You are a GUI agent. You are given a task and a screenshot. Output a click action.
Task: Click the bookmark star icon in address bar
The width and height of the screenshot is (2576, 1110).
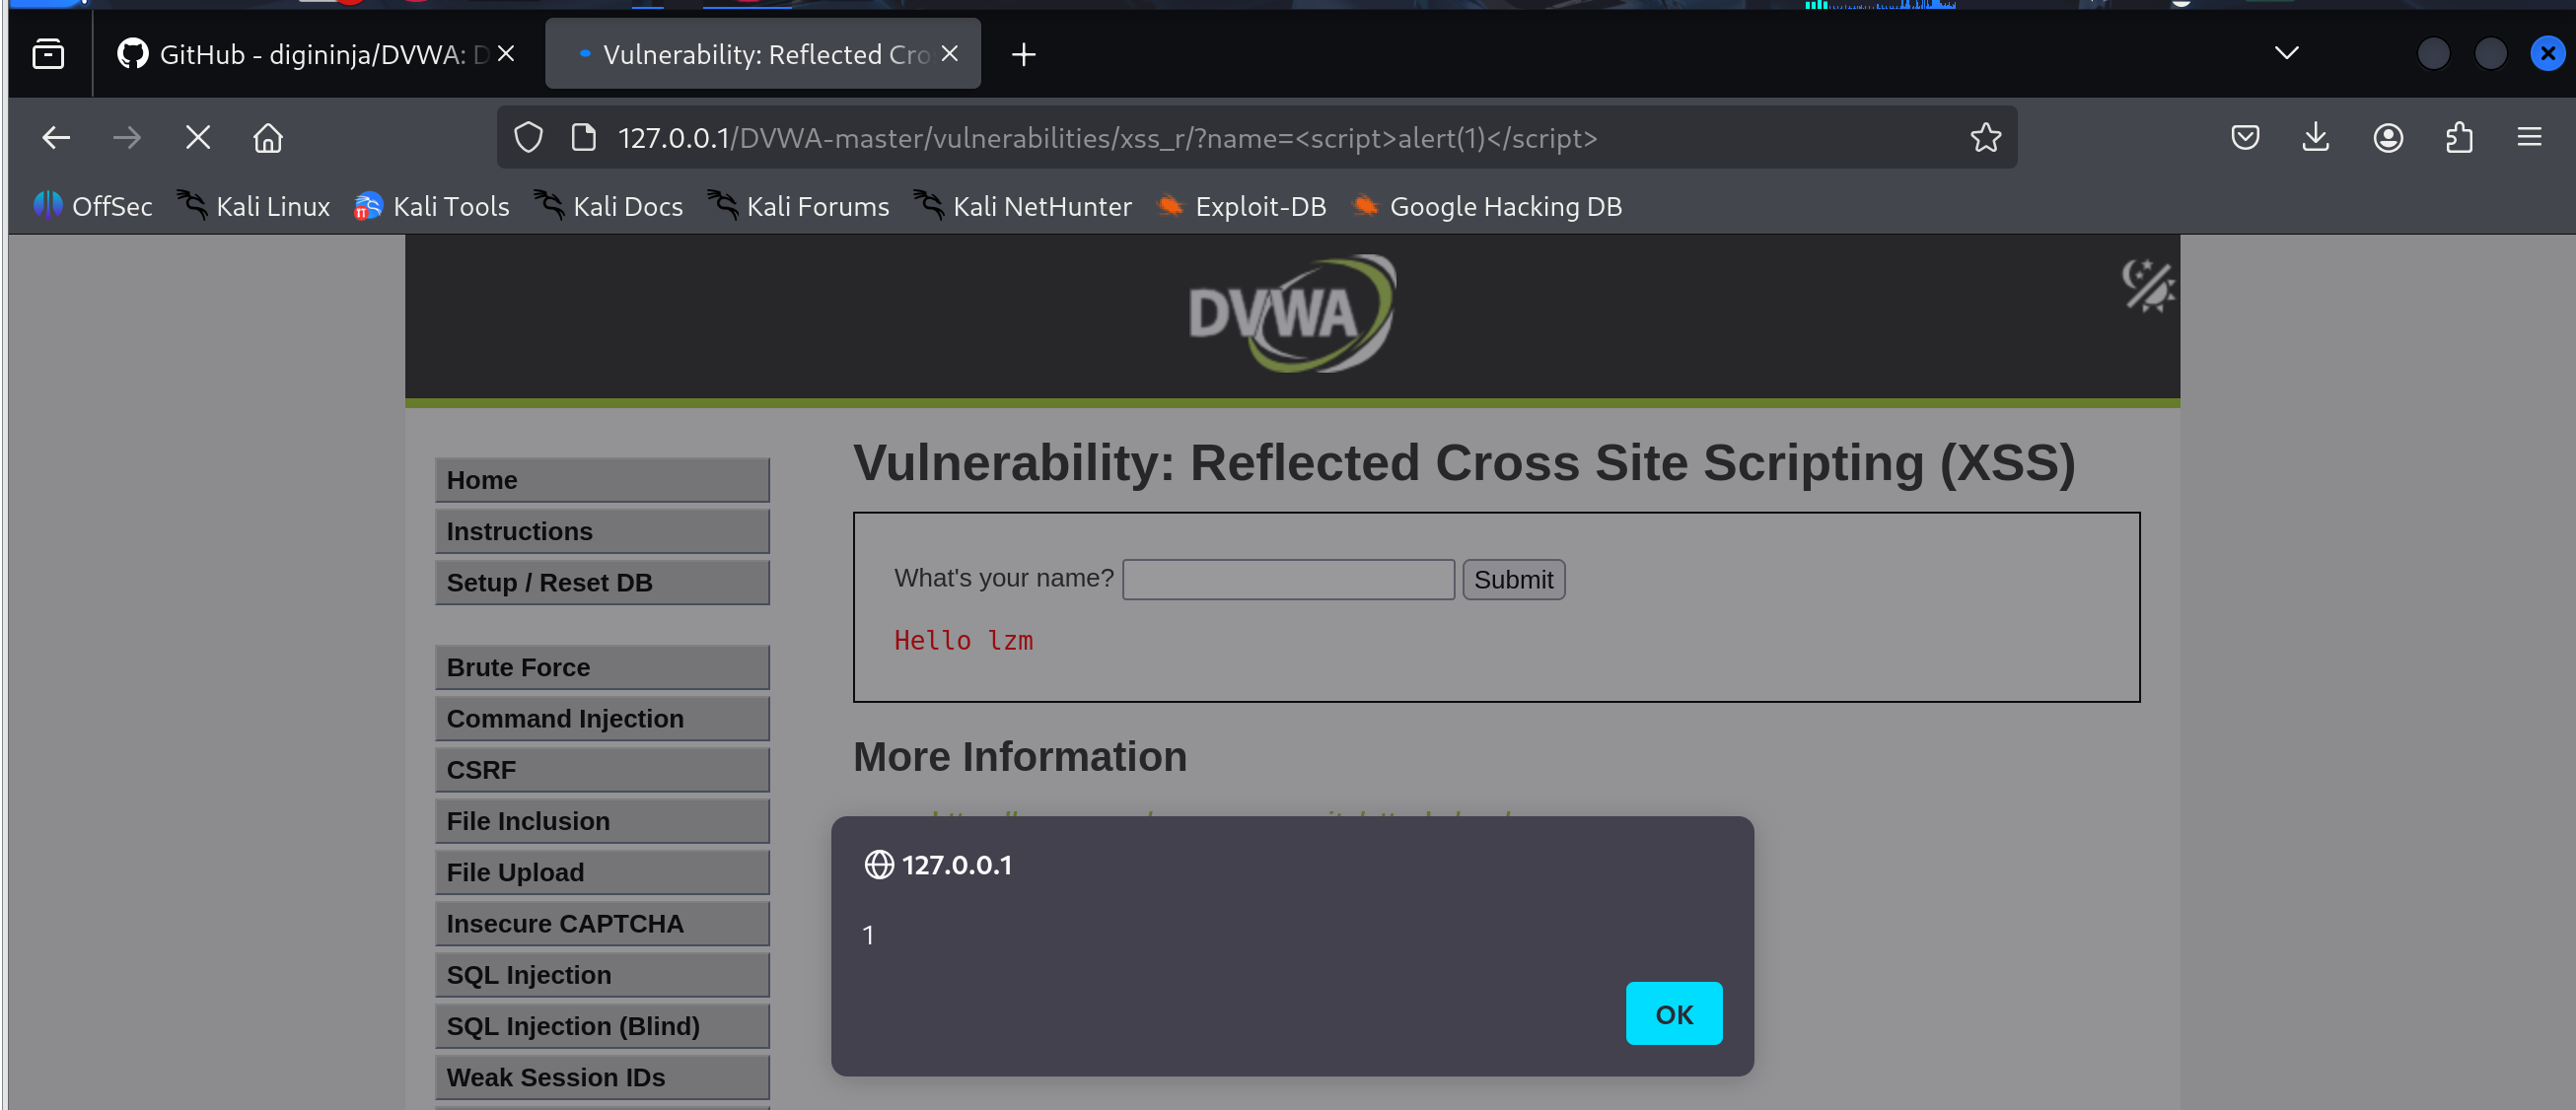click(x=1985, y=138)
